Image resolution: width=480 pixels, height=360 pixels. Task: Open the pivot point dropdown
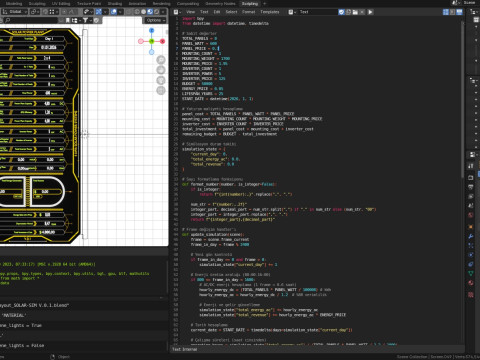click(x=35, y=12)
